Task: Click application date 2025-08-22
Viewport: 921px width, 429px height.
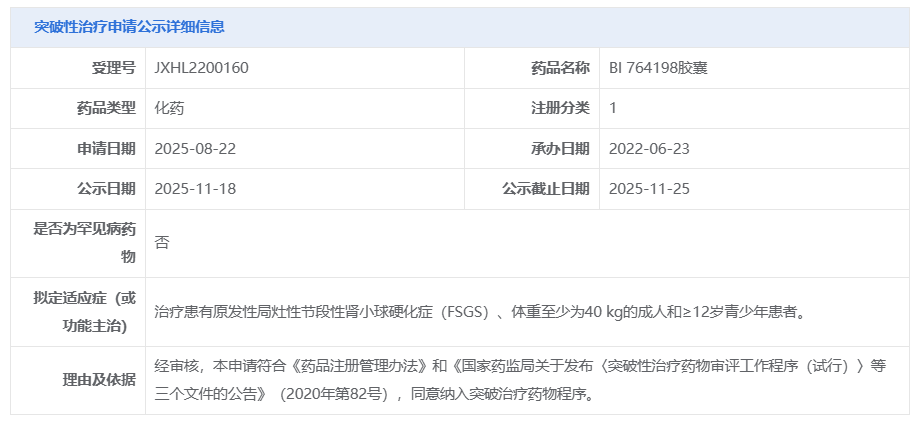Action: click(x=195, y=149)
